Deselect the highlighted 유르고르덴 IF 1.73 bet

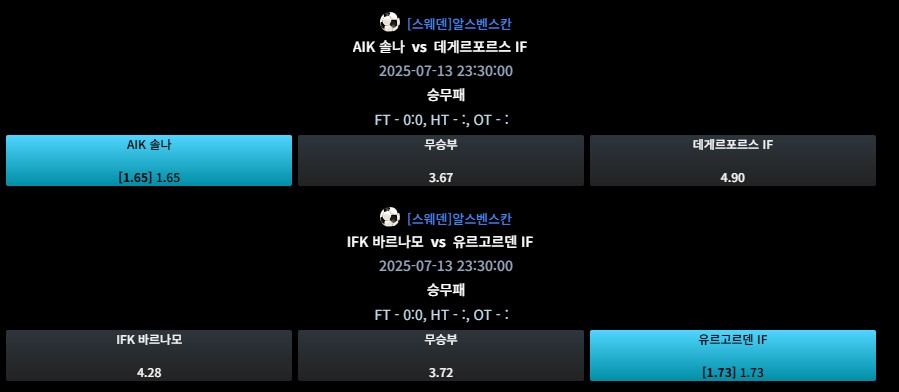733,355
